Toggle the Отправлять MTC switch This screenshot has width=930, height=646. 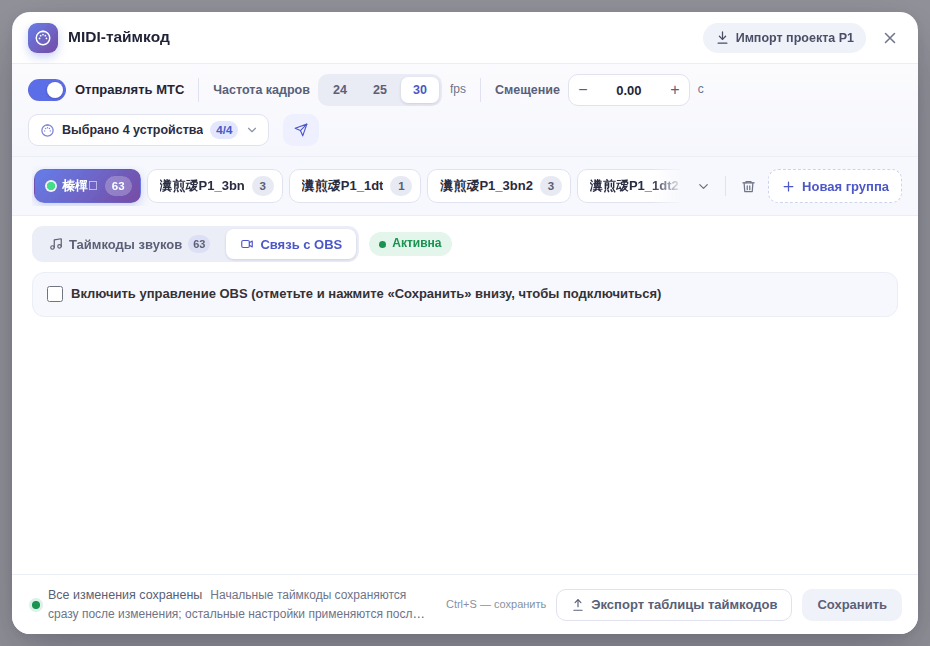[47, 90]
